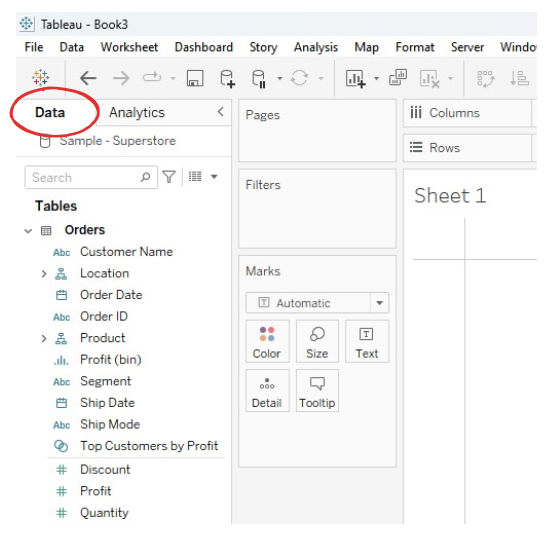The width and height of the screenshot is (550, 549).
Task: Click the filter fields funnel icon
Action: pos(169,176)
